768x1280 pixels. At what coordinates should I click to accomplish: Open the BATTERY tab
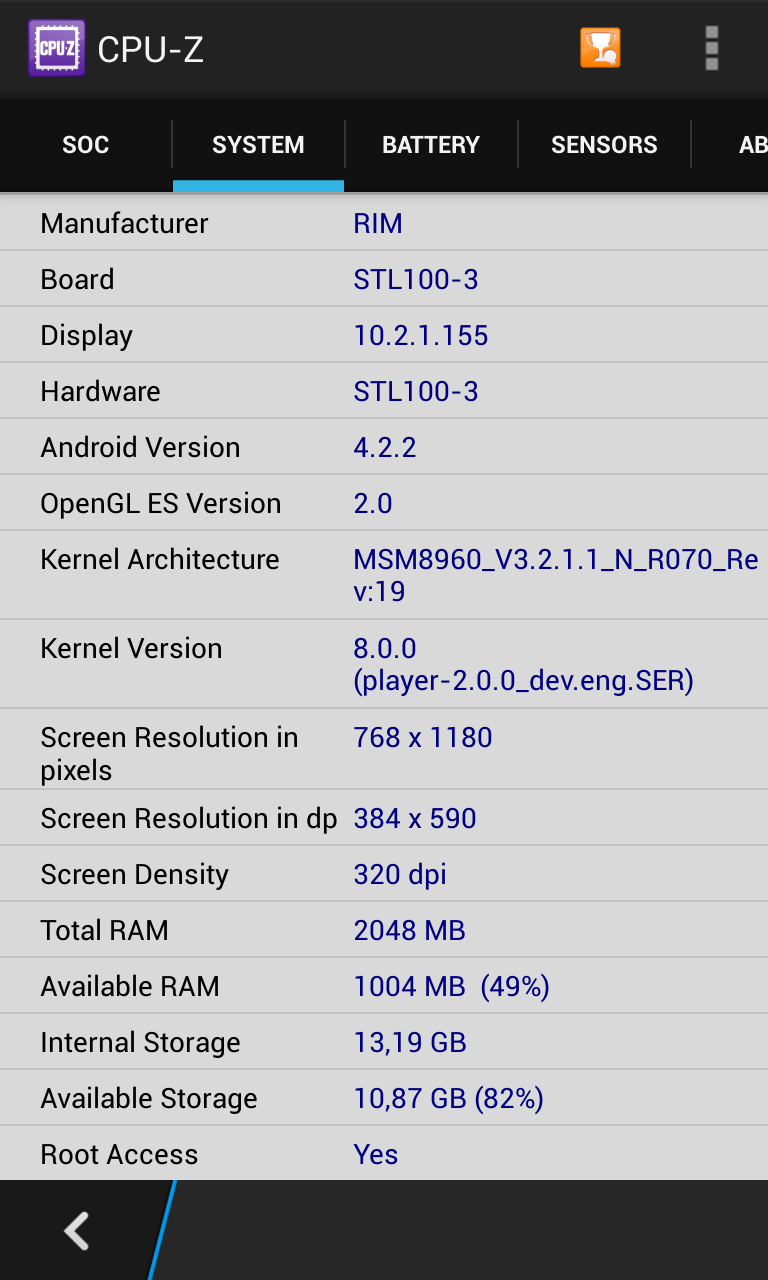click(x=431, y=145)
